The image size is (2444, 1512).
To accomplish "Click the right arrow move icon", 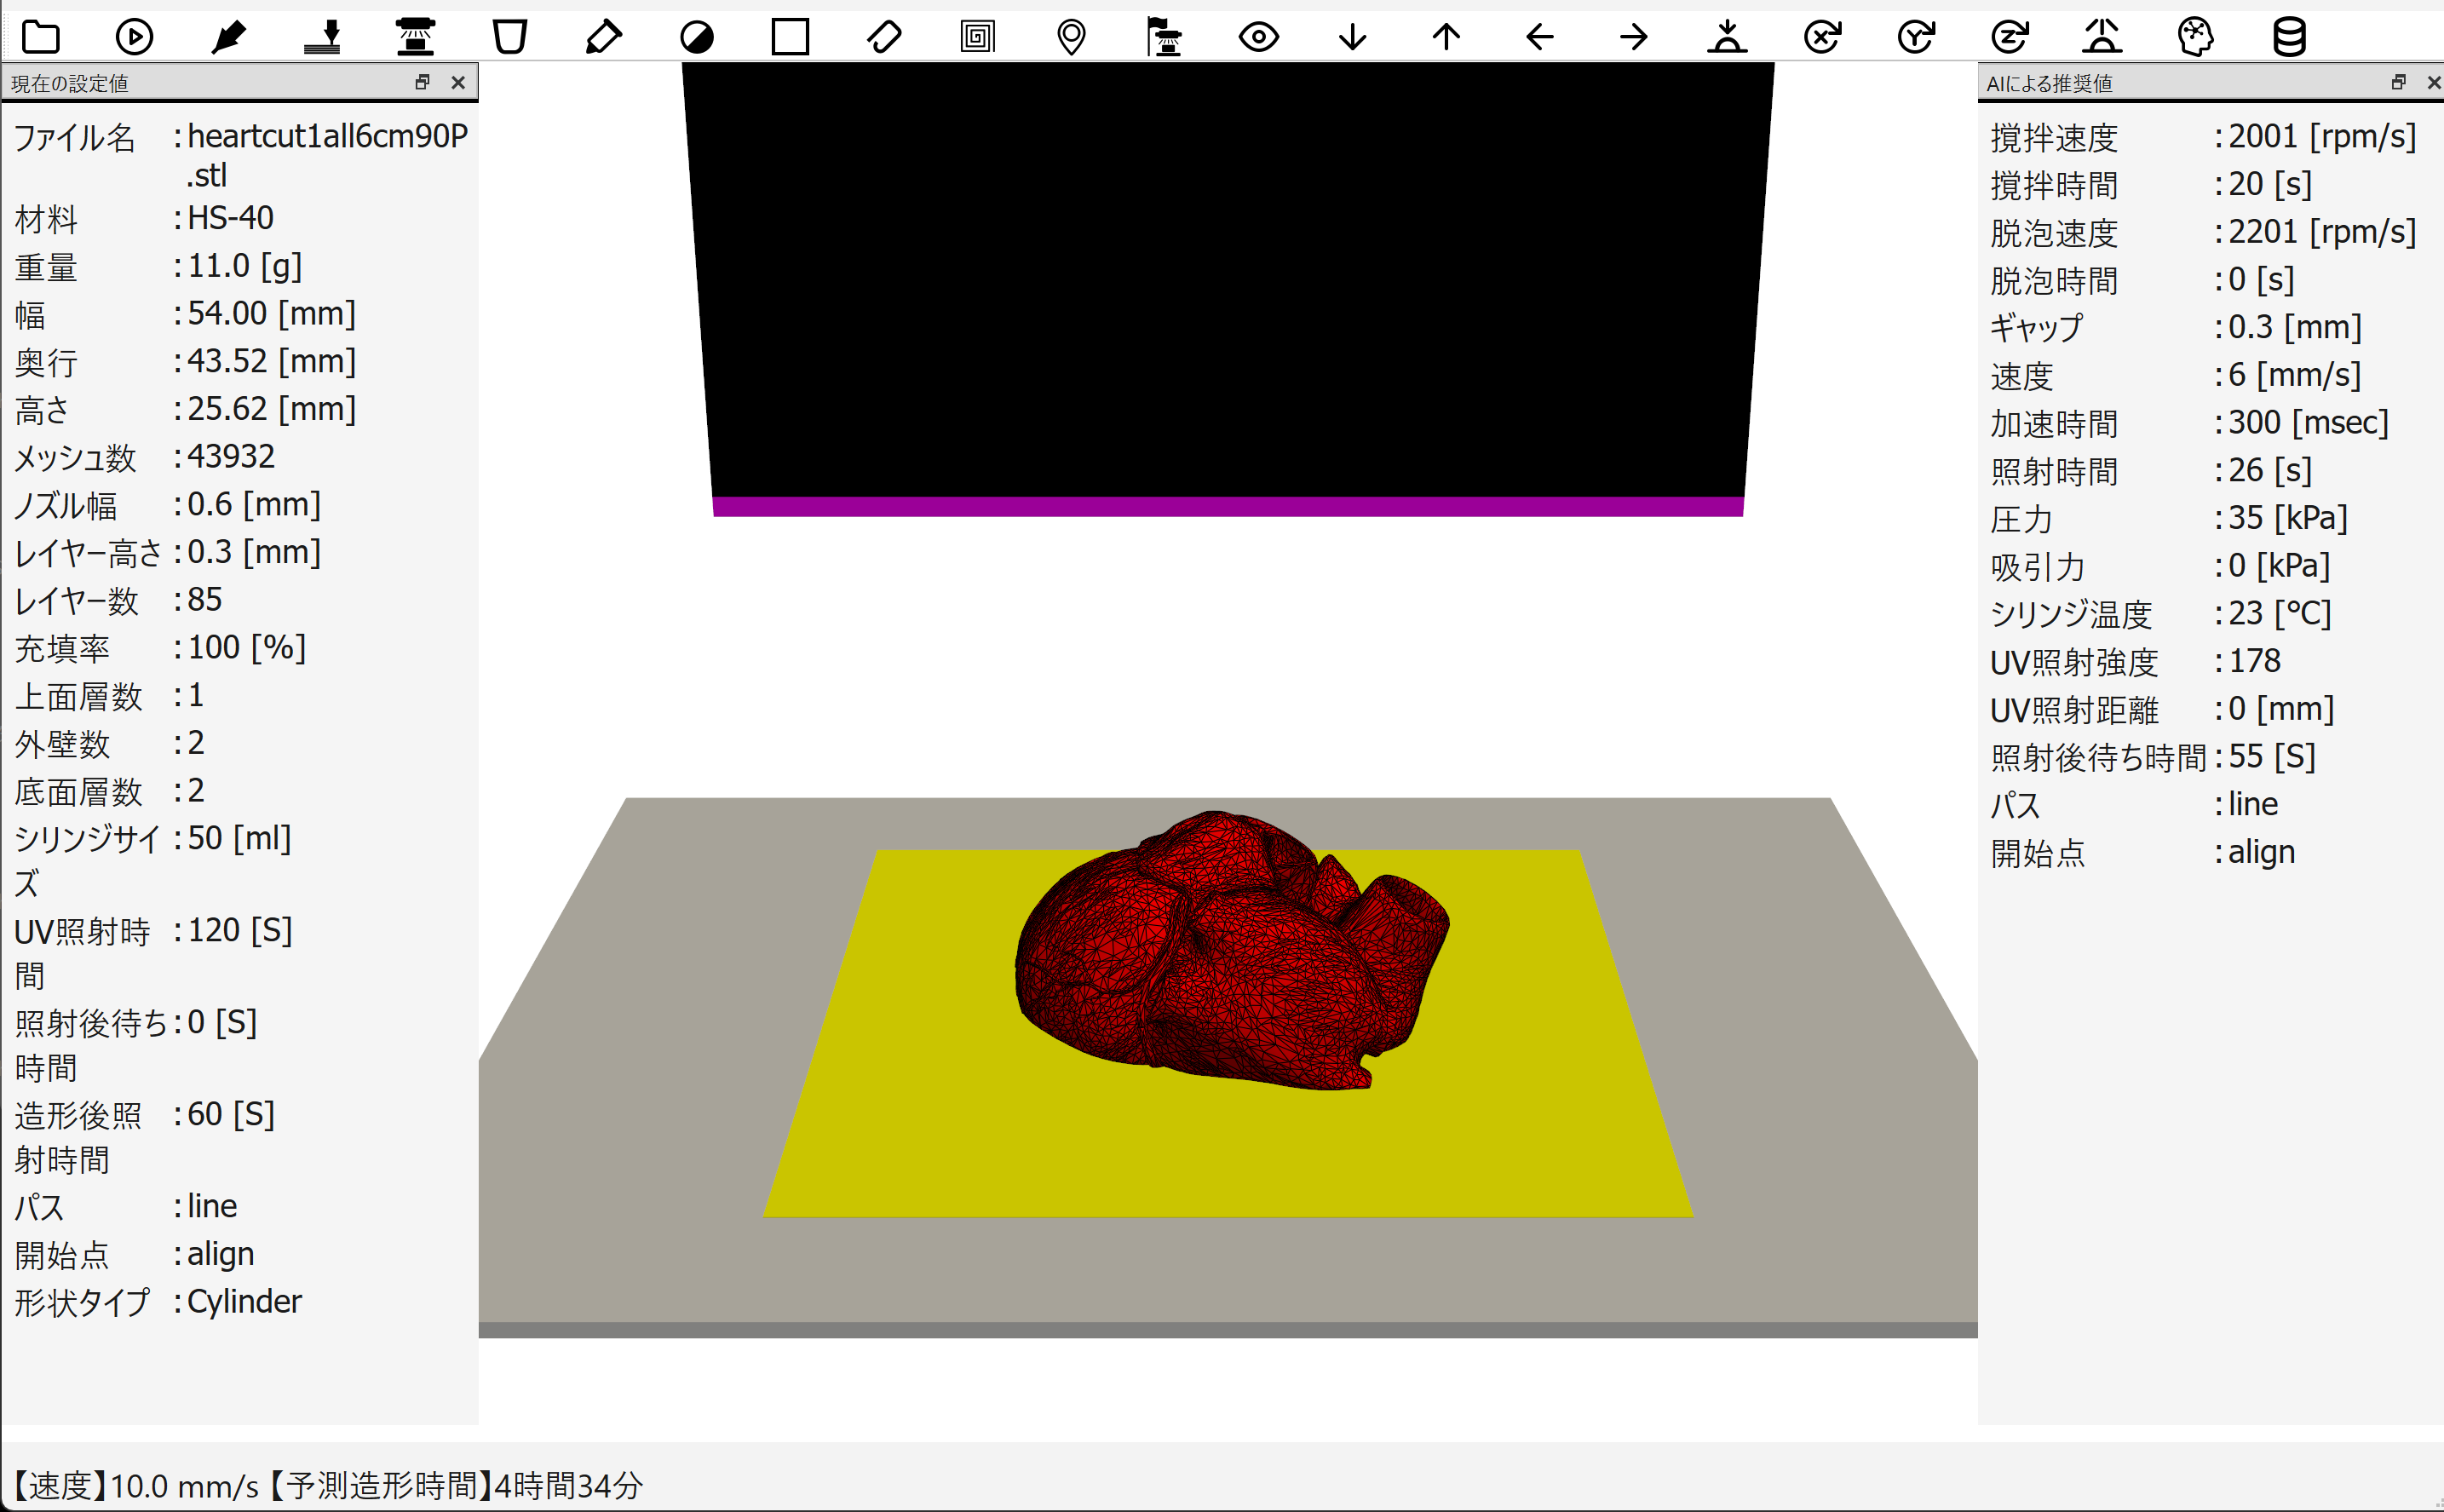I will pos(1633,37).
